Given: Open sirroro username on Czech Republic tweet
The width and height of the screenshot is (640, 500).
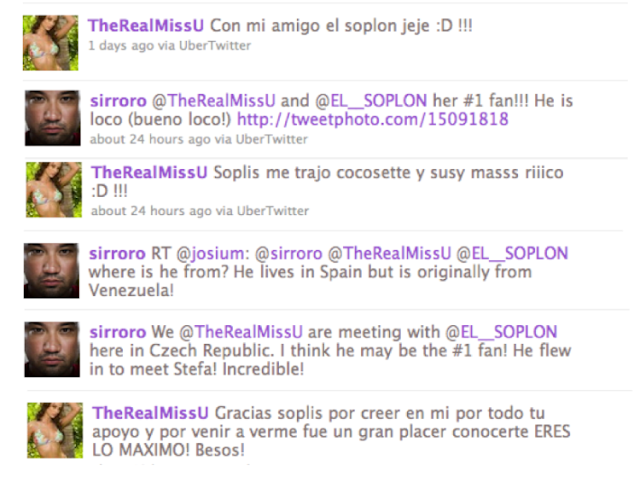Looking at the screenshot, I should [x=118, y=332].
